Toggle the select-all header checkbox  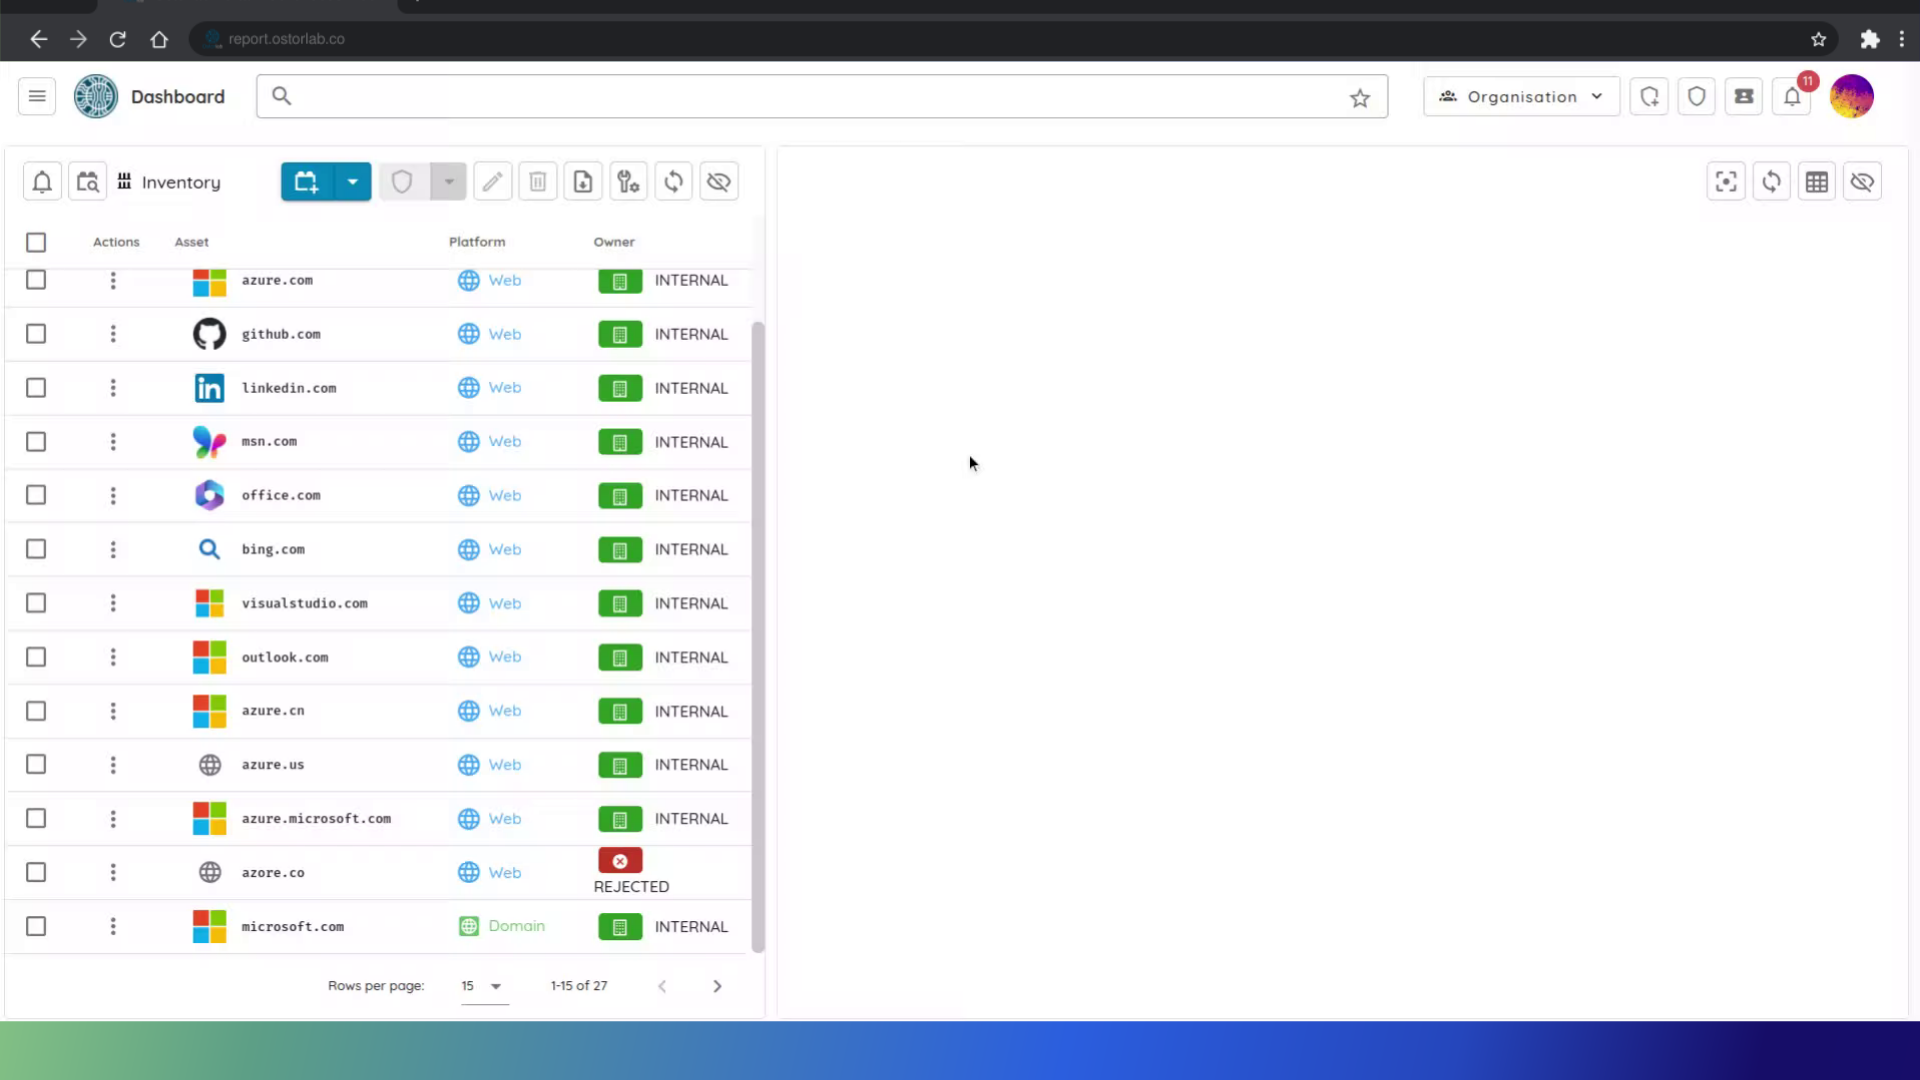pos(36,242)
